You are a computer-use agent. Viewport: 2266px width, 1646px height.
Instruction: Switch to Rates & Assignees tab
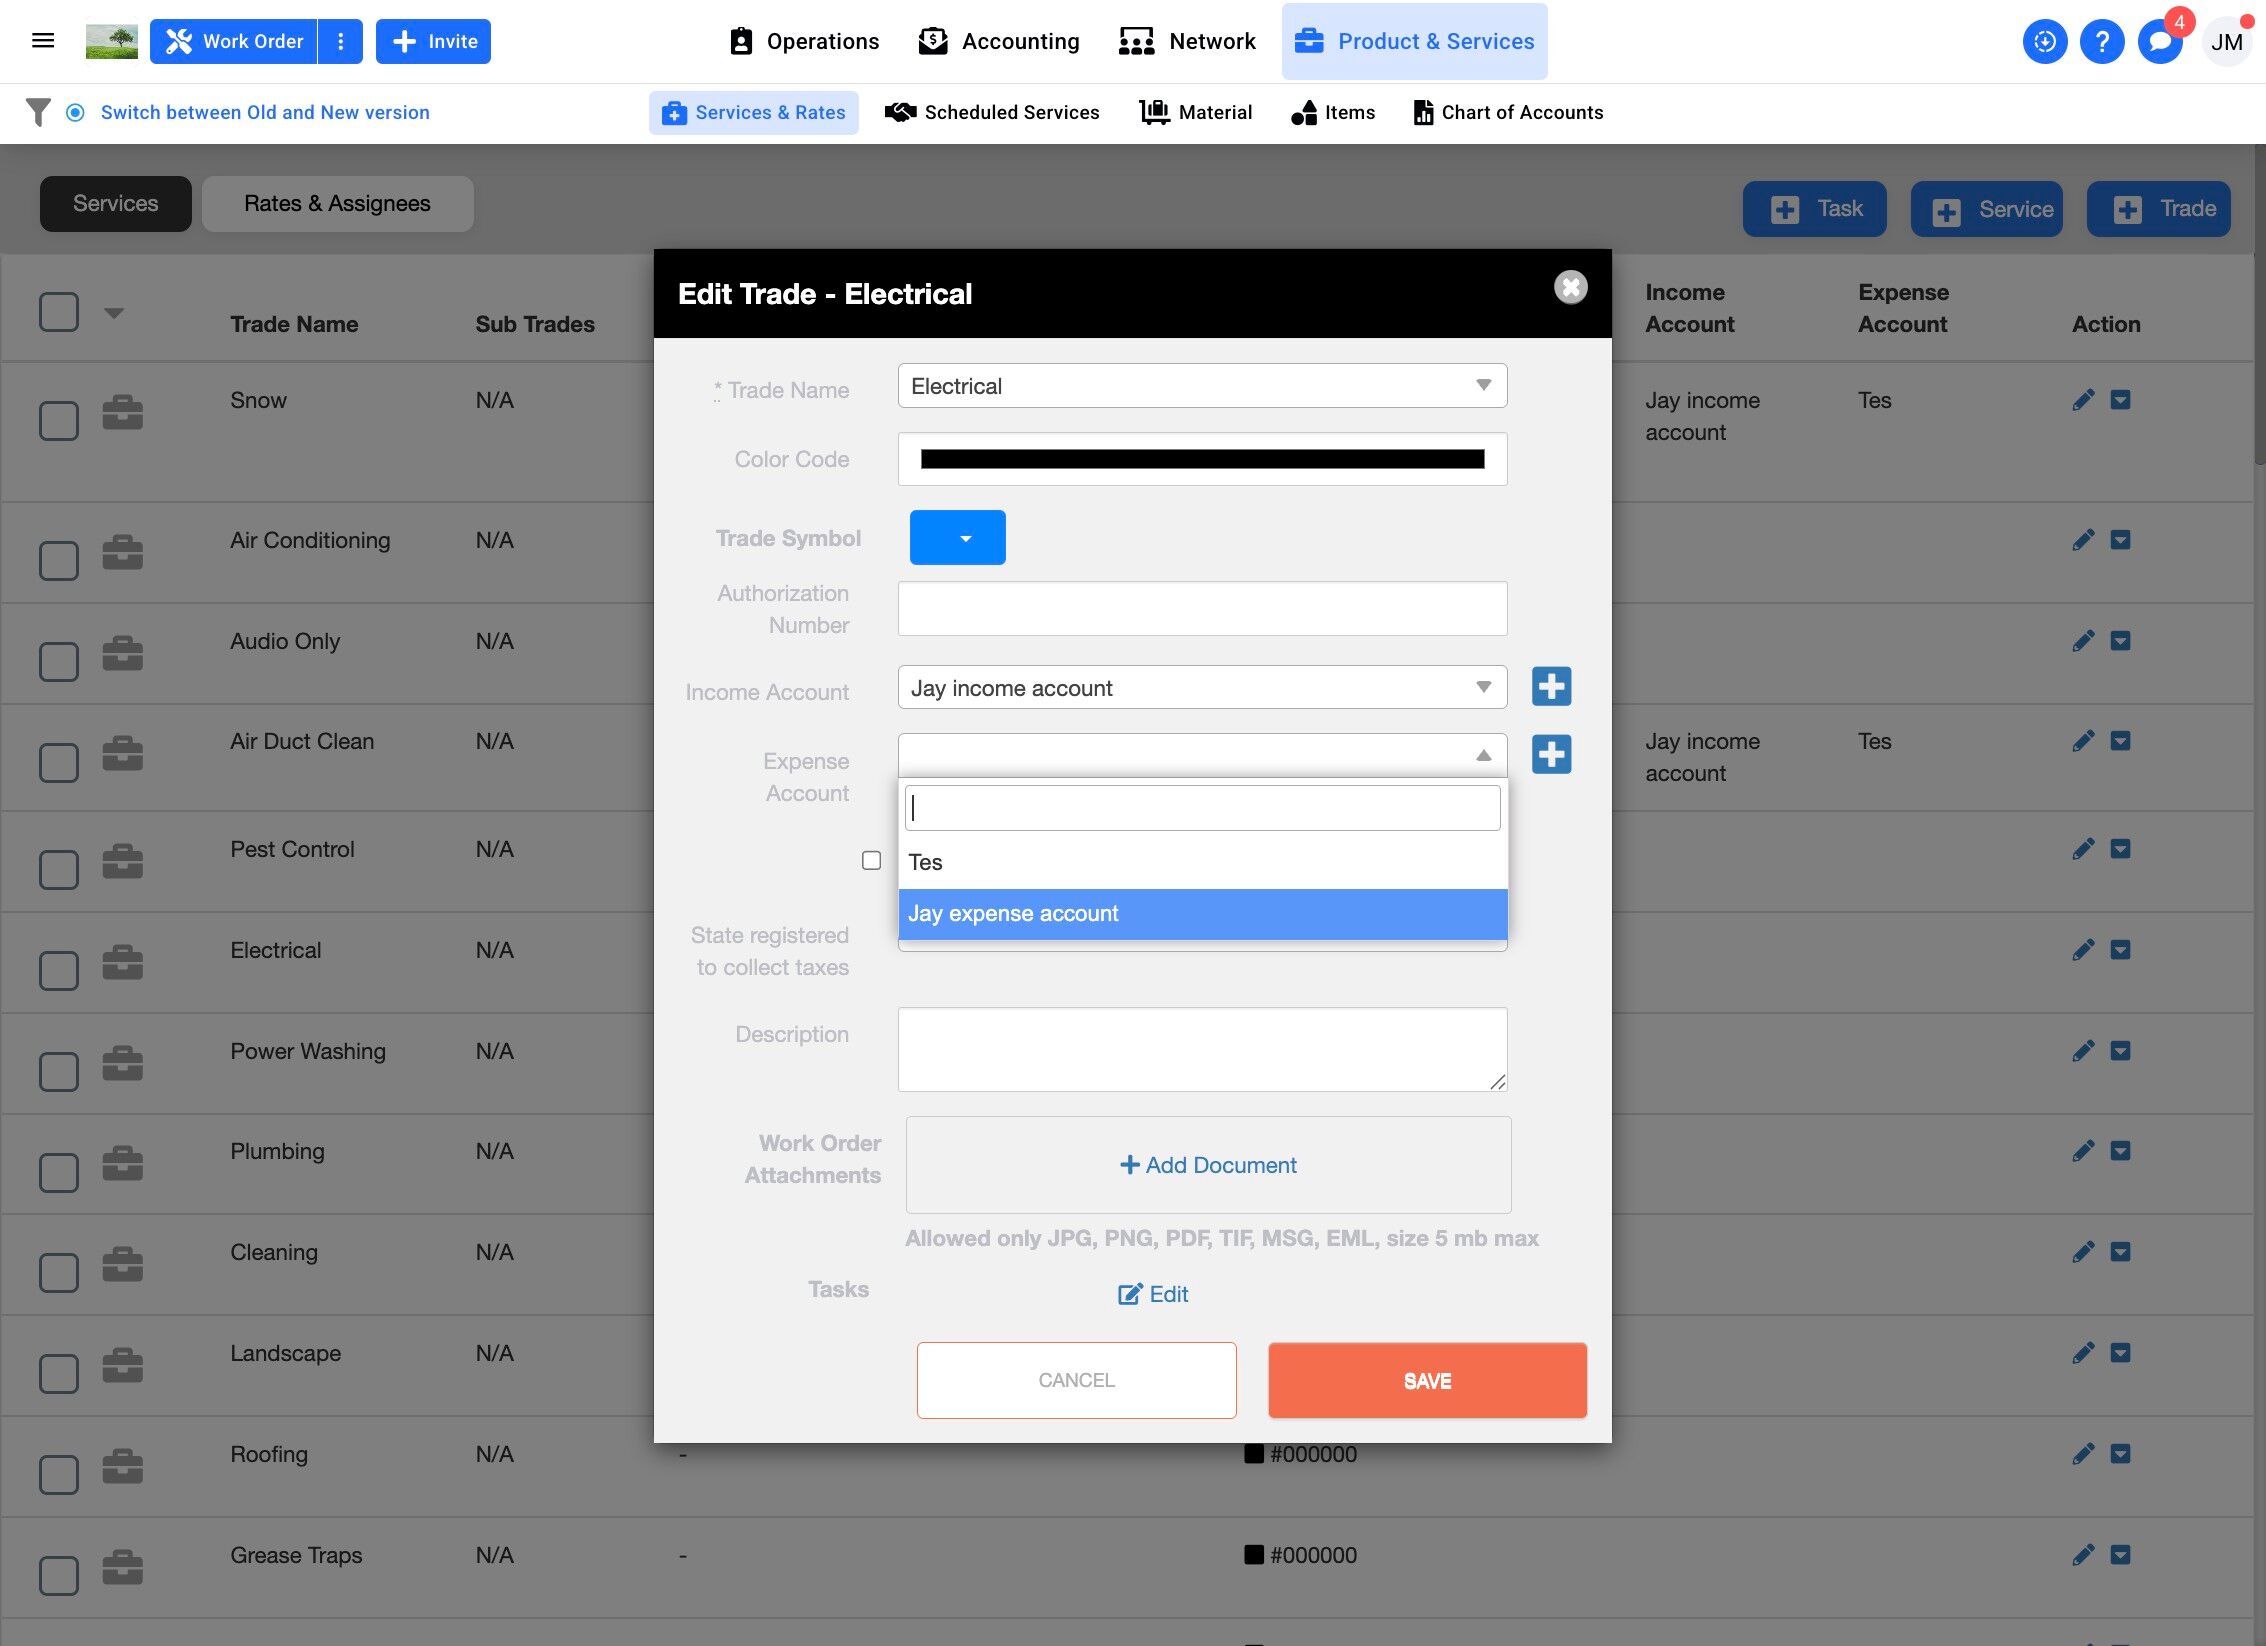[x=337, y=204]
